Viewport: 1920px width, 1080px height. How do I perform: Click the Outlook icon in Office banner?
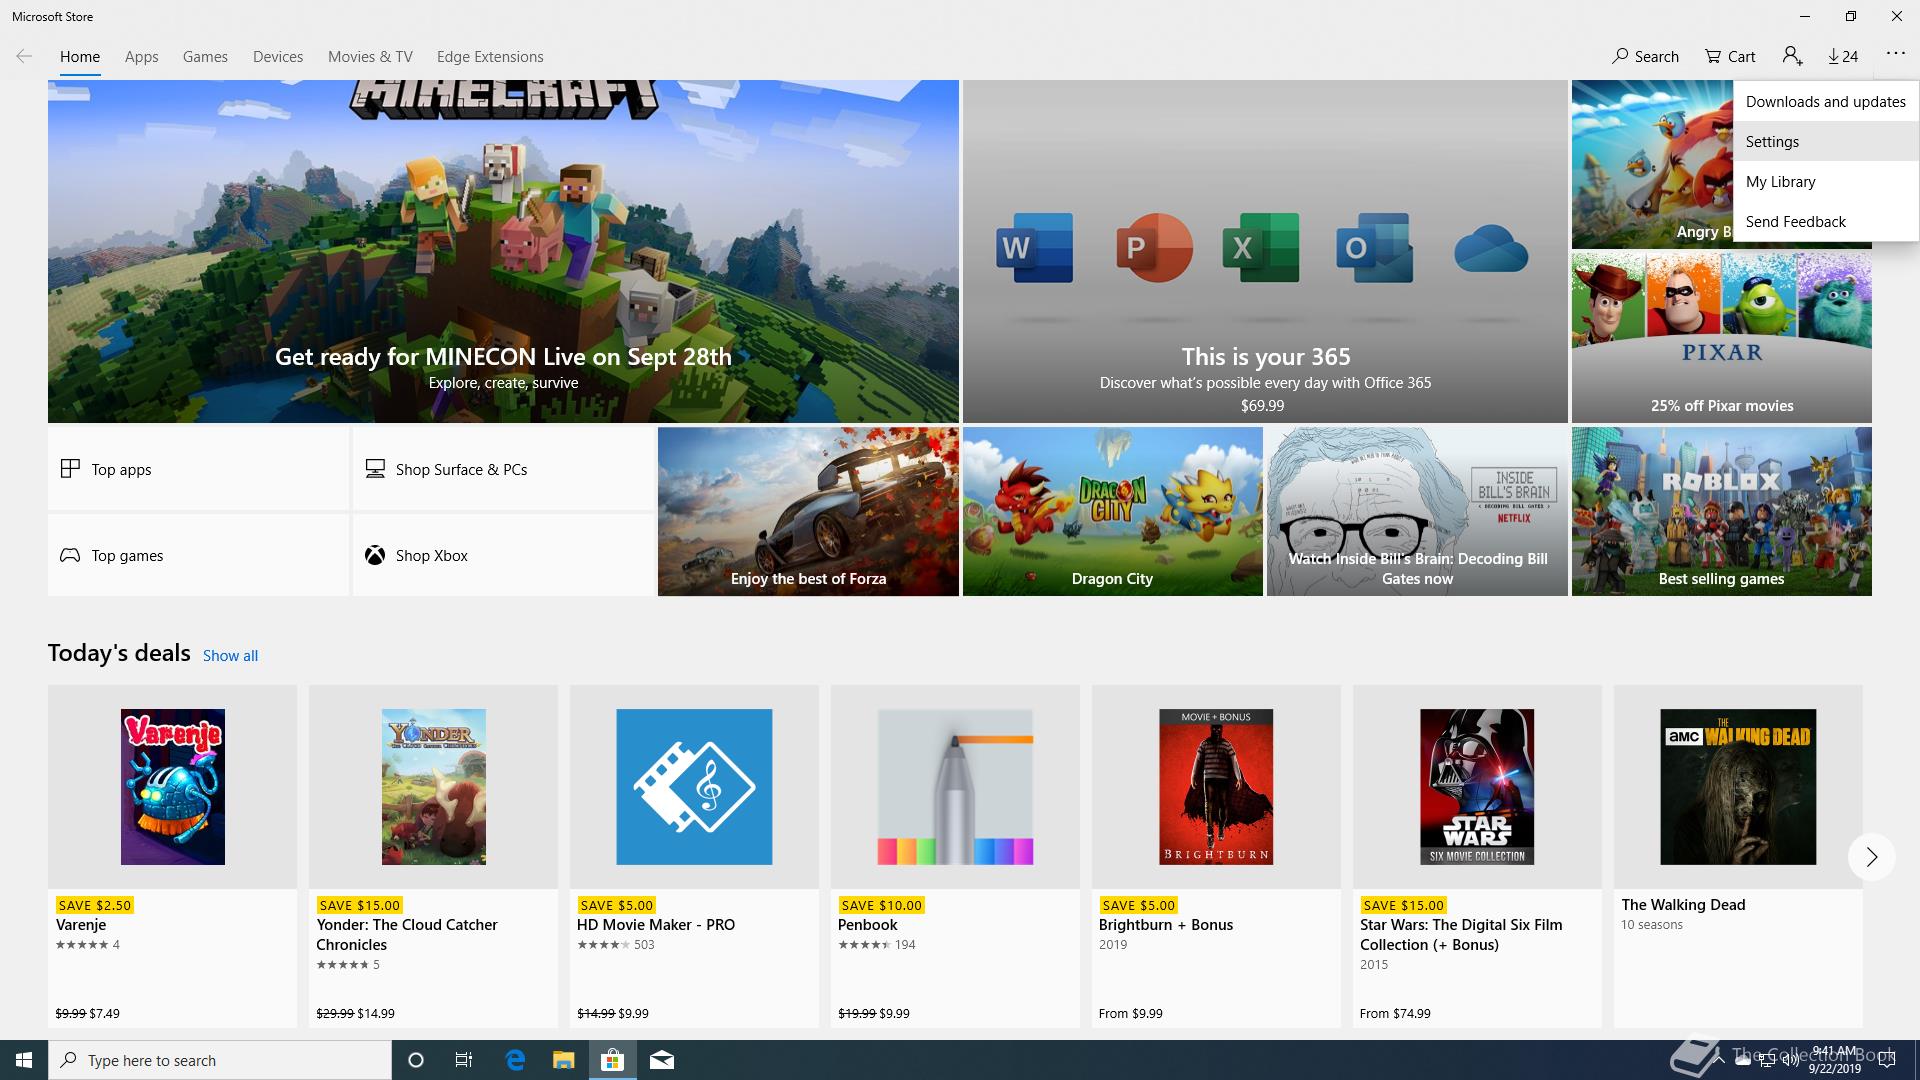[1374, 247]
